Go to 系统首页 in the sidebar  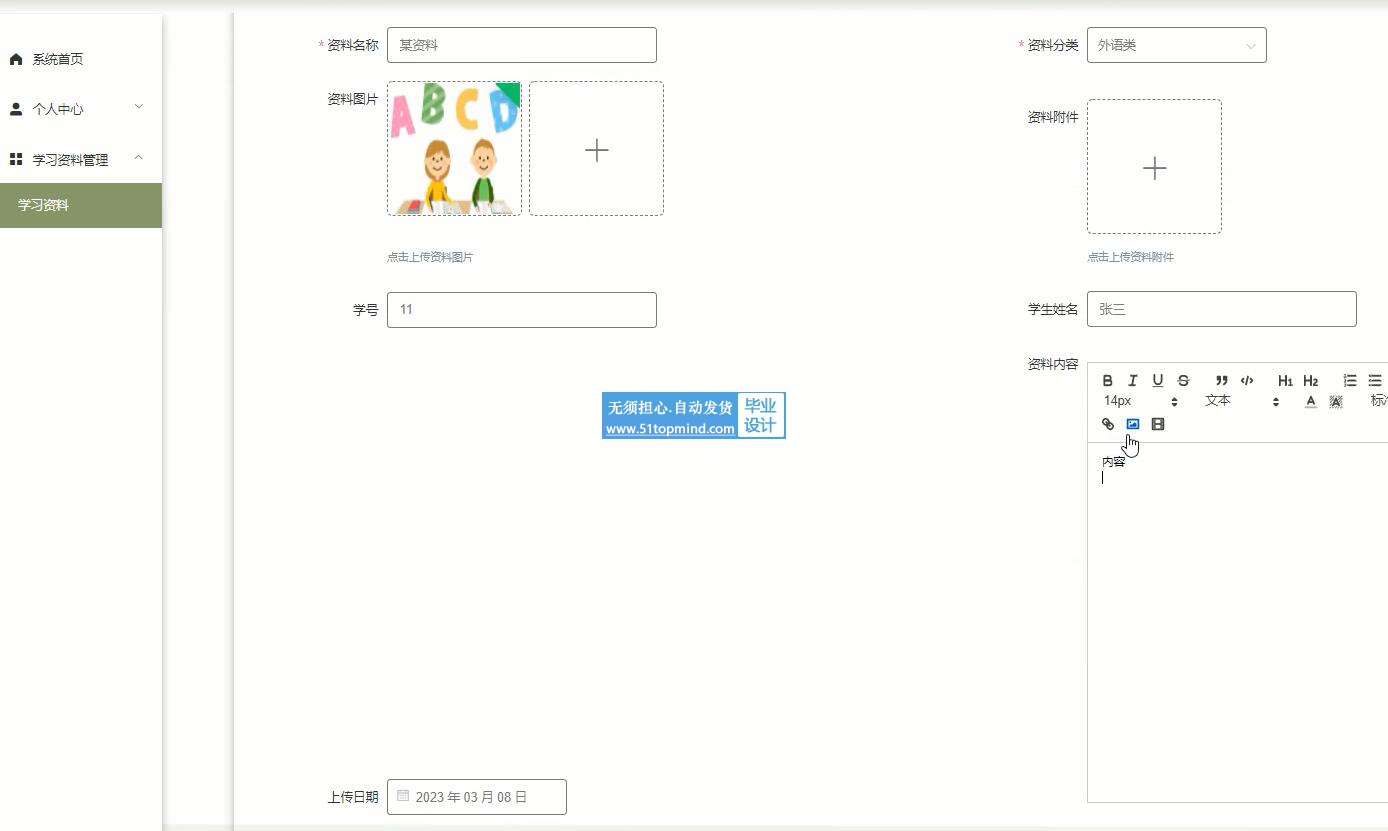point(58,59)
